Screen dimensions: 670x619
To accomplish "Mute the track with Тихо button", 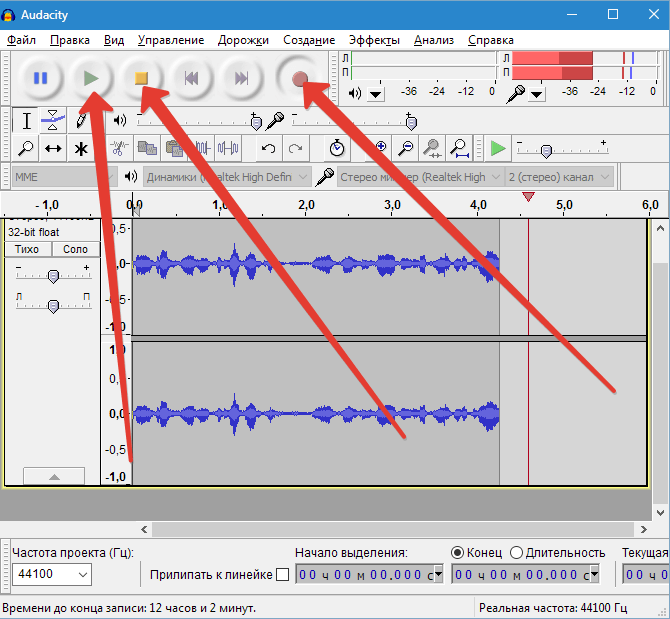I will pos(27,249).
